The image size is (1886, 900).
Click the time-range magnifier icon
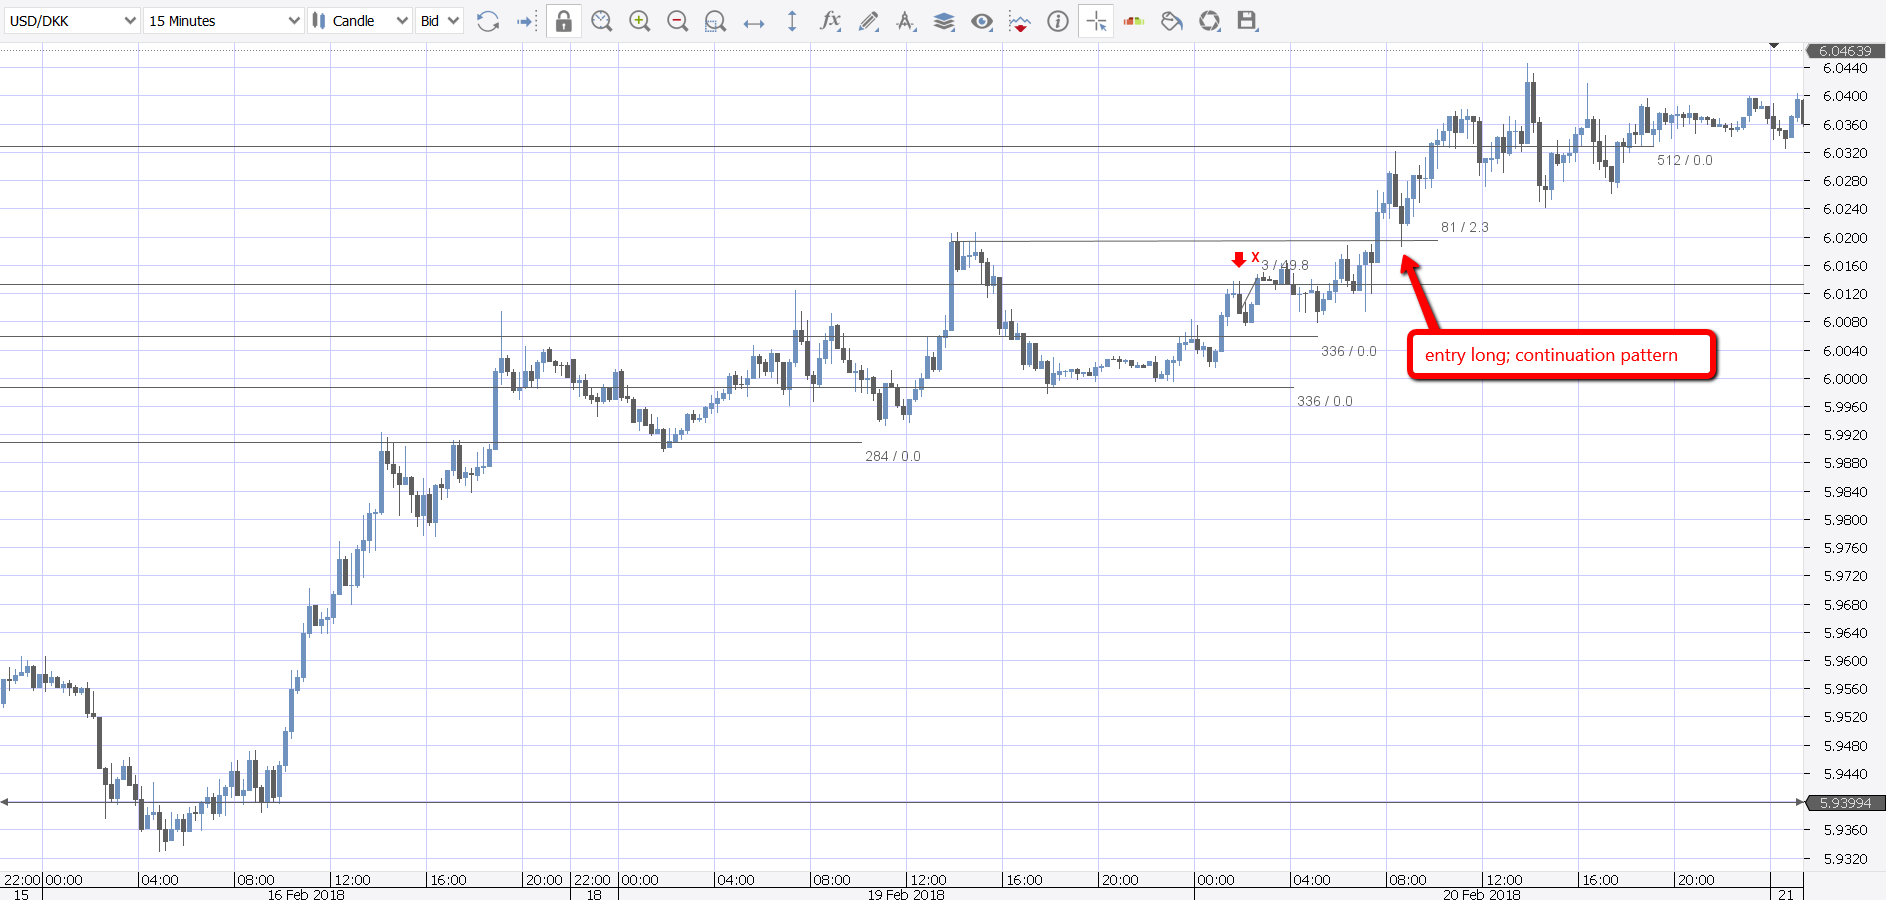click(601, 21)
